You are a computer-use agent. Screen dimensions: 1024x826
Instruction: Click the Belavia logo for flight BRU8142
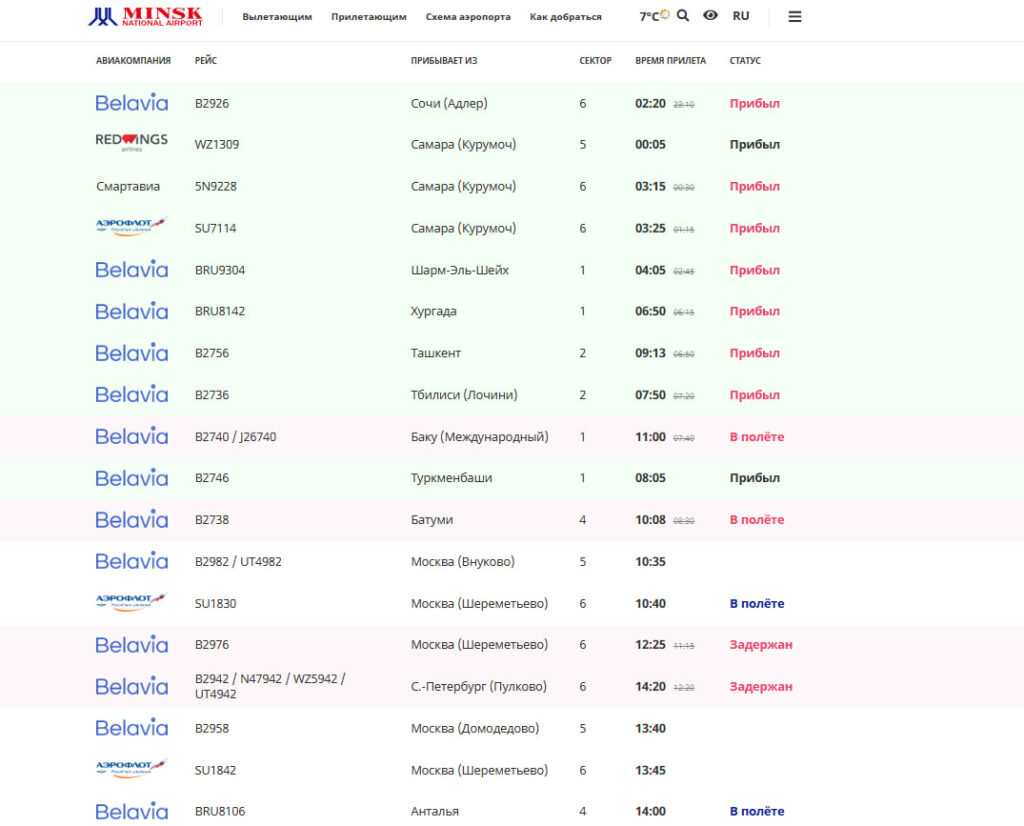tap(132, 311)
